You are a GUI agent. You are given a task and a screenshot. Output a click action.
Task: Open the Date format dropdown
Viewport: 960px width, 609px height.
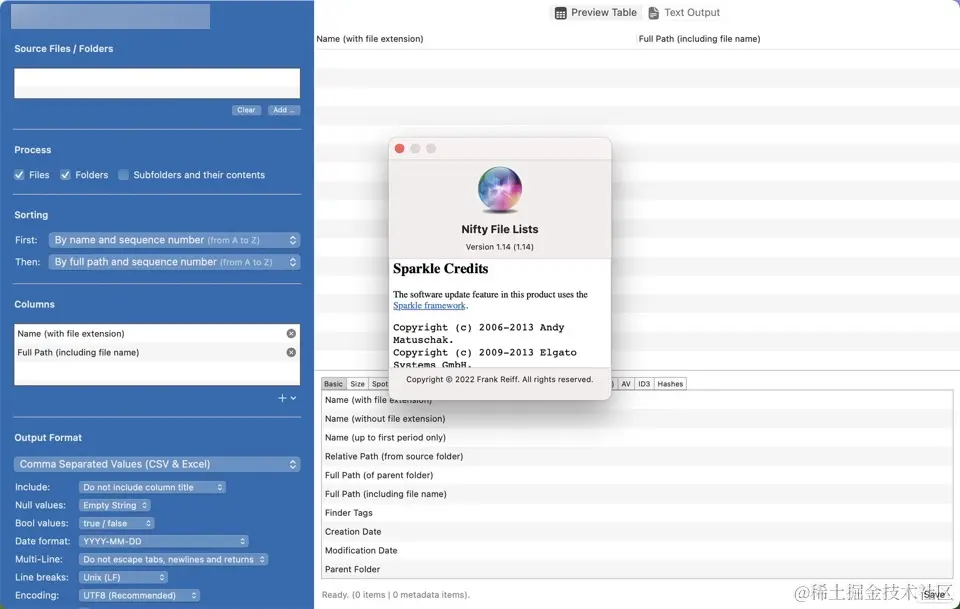163,541
